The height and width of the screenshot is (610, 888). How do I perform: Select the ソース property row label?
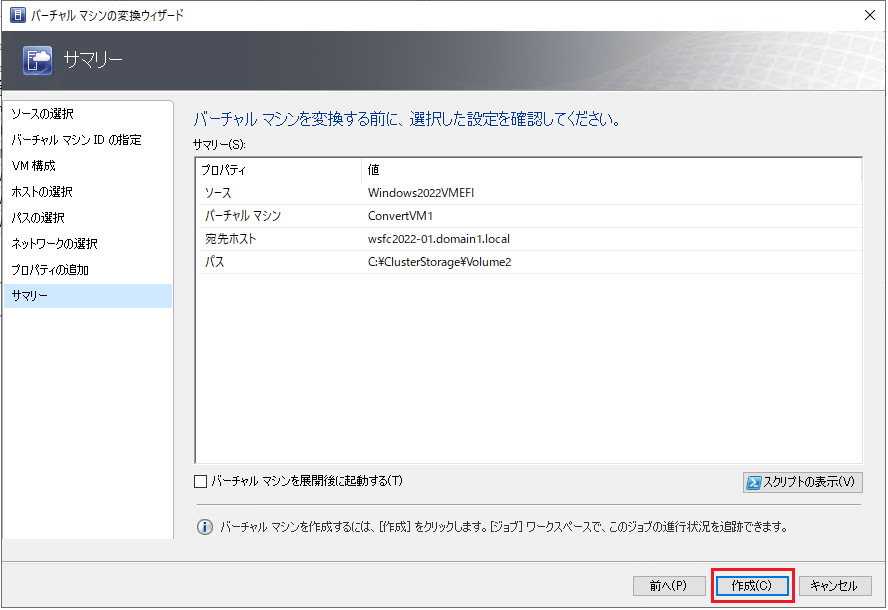click(218, 193)
